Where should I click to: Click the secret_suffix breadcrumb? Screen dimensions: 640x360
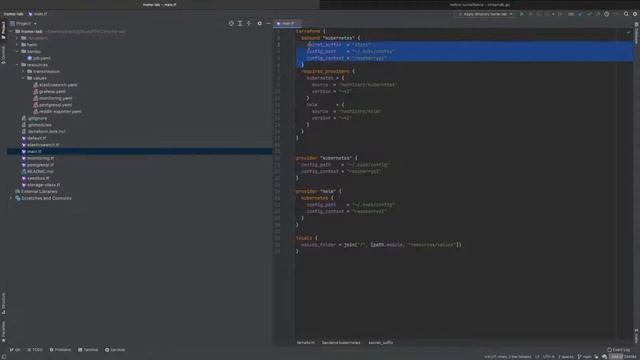[380, 342]
